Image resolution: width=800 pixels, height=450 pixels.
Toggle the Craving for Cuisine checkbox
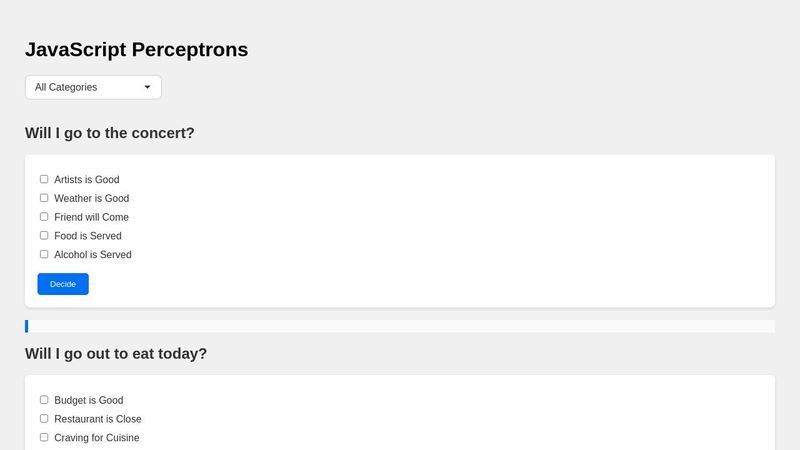pyautogui.click(x=44, y=437)
